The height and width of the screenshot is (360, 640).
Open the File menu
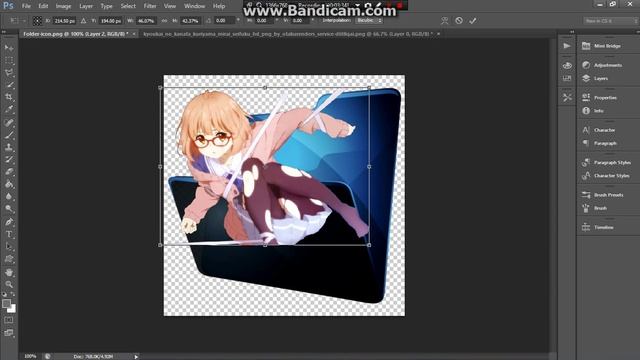pos(26,6)
